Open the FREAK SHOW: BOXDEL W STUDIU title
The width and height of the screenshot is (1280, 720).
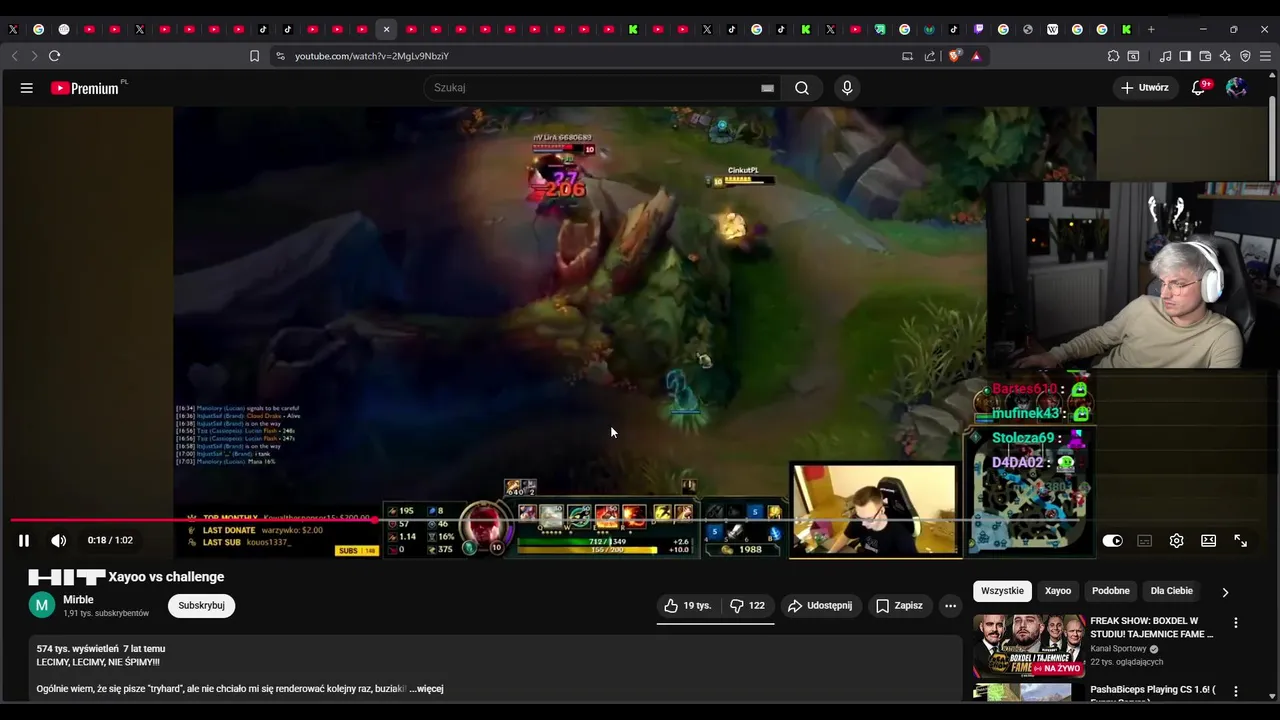(x=1152, y=627)
